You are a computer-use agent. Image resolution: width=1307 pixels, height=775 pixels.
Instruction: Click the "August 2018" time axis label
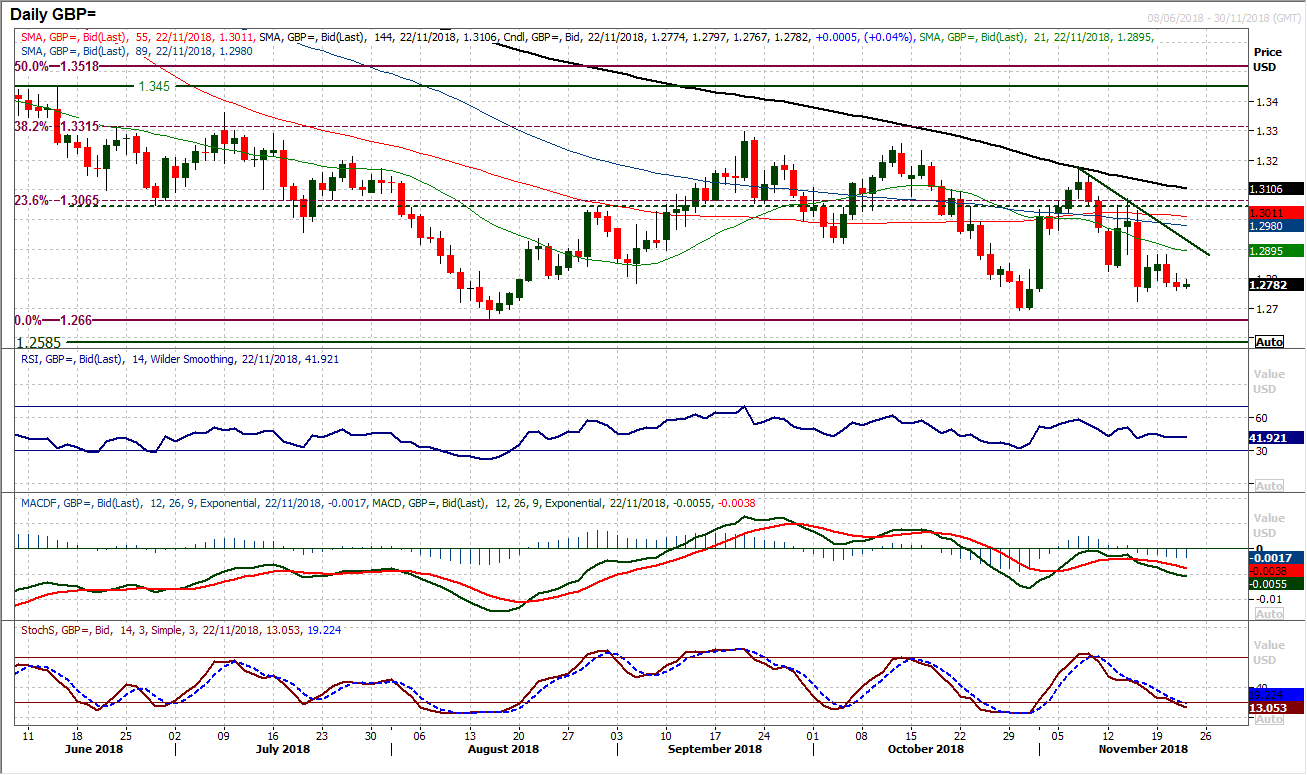click(504, 748)
